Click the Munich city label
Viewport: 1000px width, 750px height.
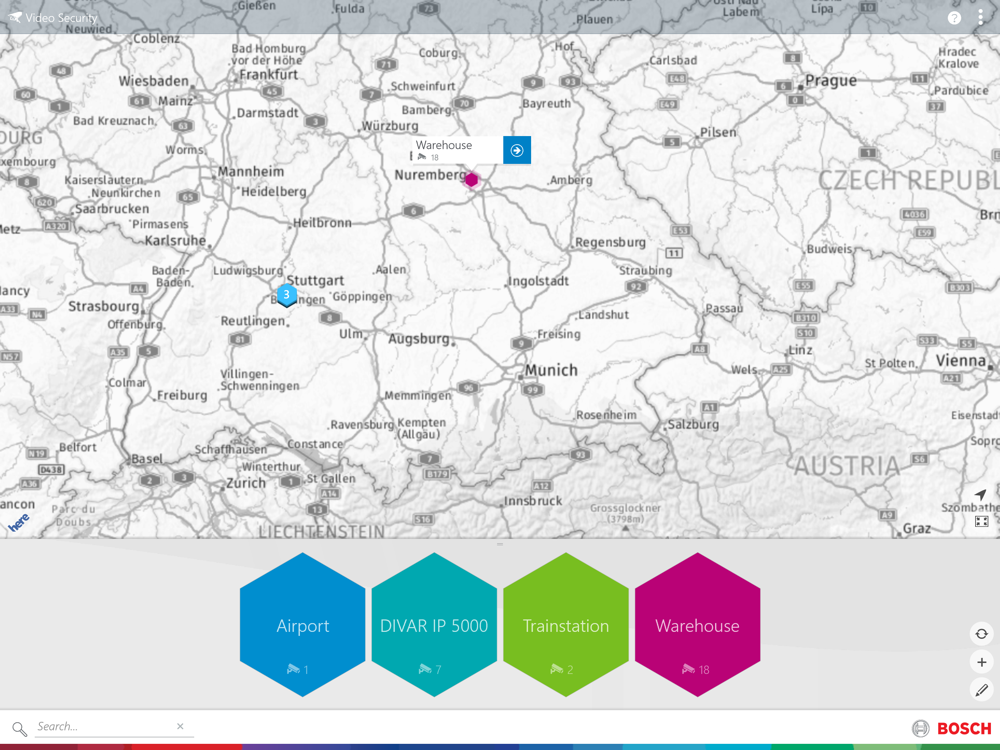(551, 371)
